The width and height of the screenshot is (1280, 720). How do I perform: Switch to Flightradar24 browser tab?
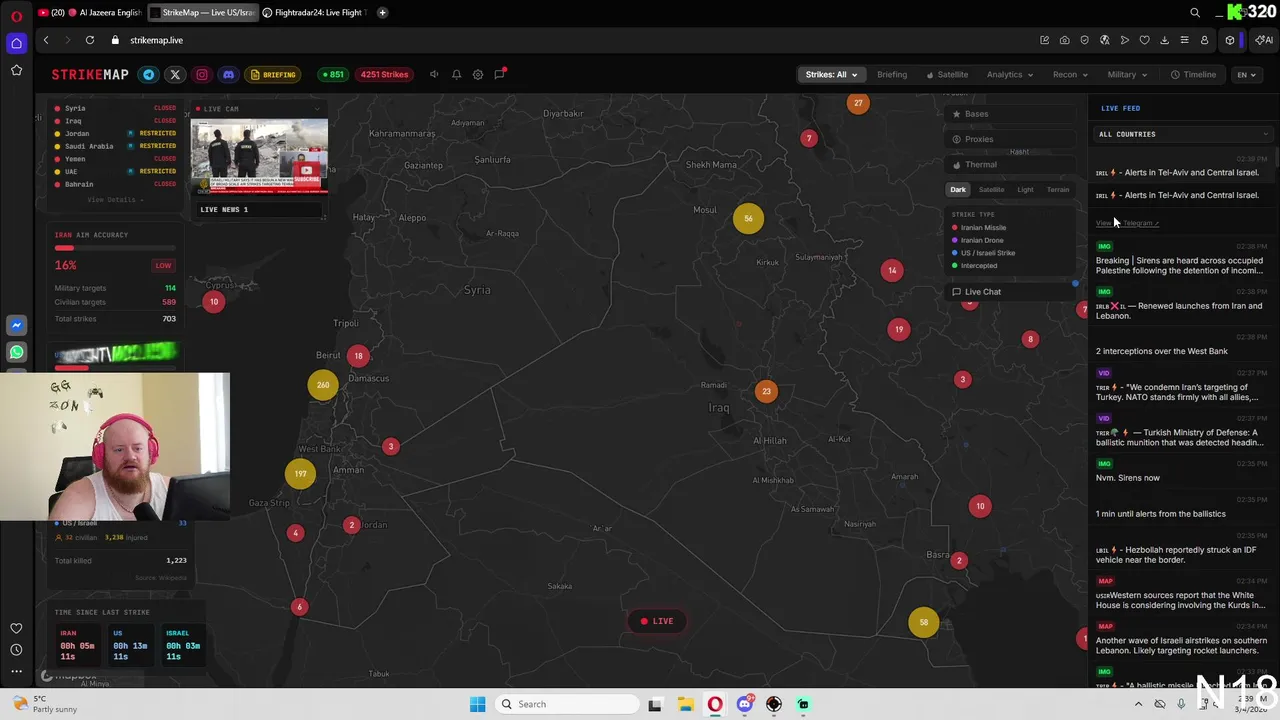[314, 12]
